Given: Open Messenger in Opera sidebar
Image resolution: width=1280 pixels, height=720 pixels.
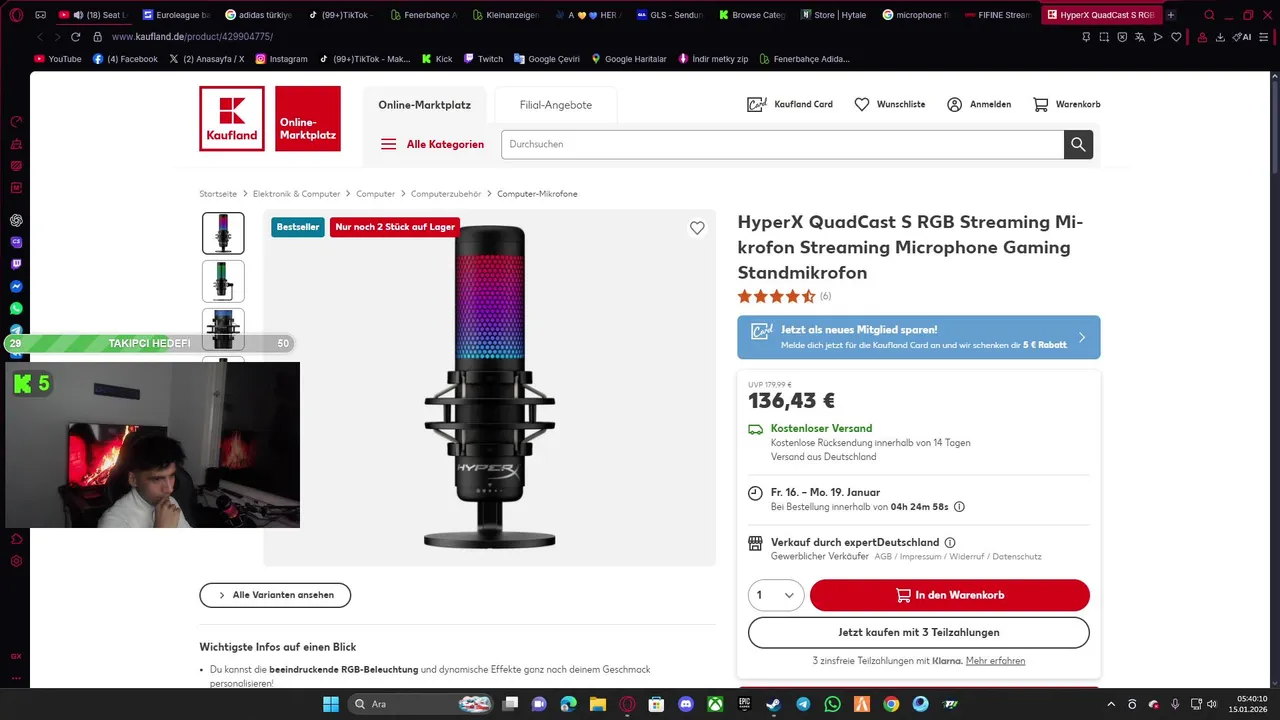Looking at the screenshot, I should tap(16, 286).
